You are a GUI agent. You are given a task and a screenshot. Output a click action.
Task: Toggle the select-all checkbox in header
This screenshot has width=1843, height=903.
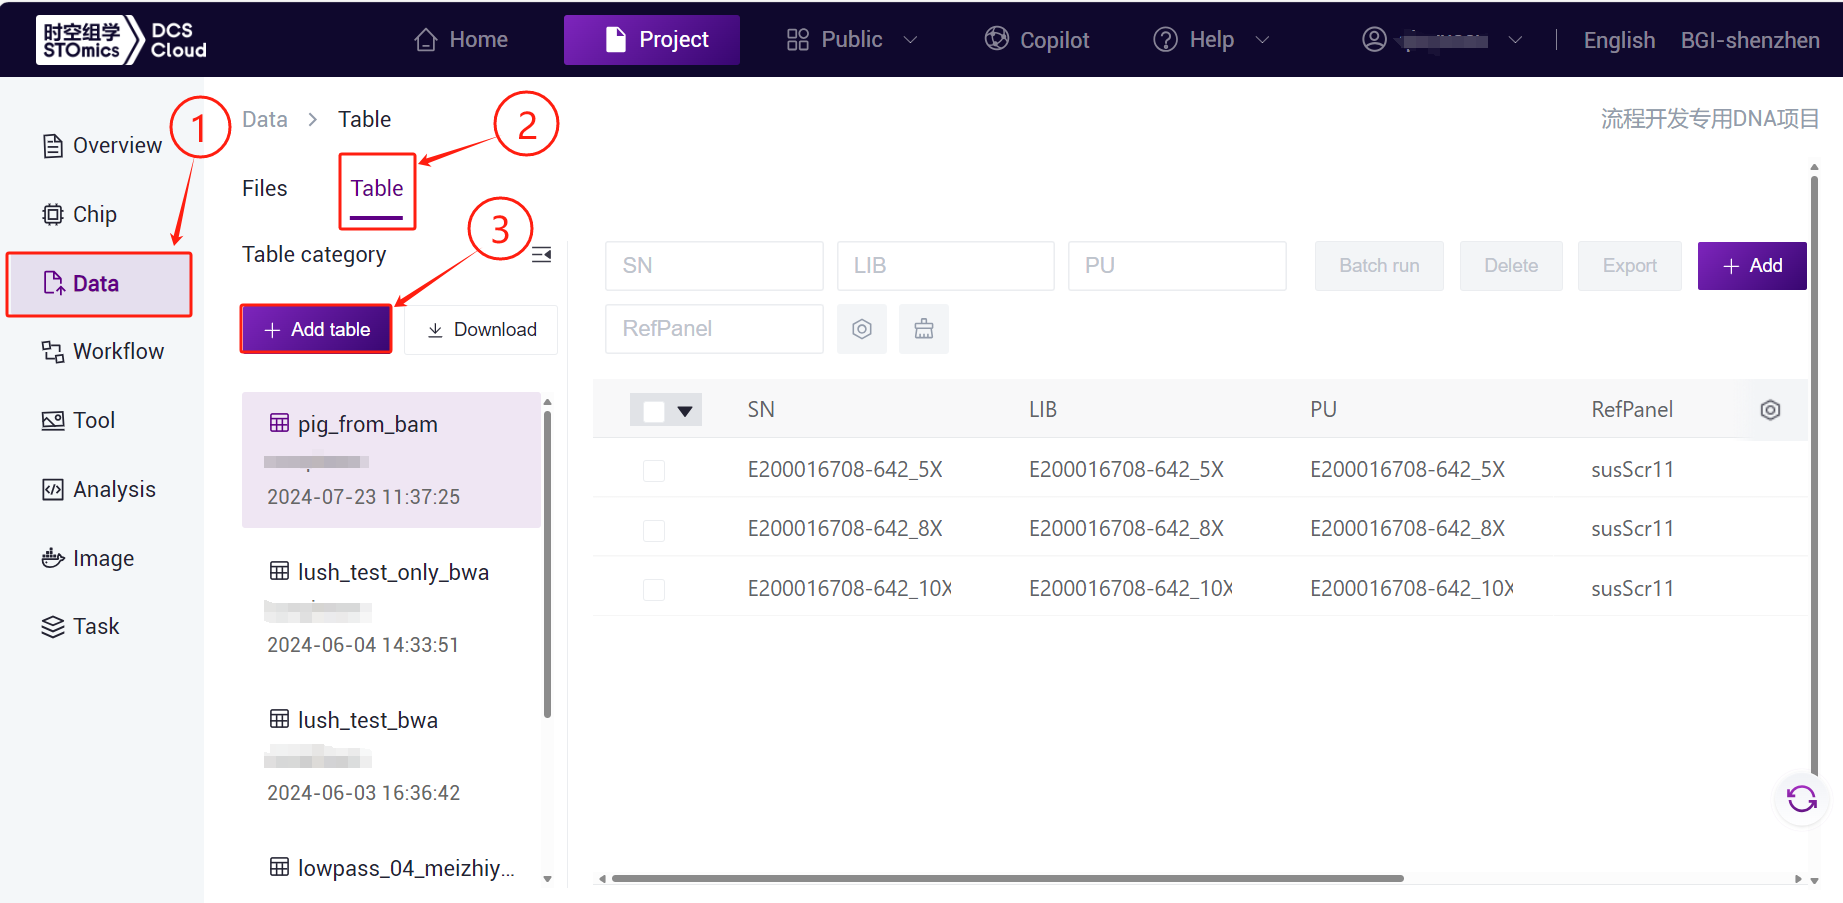pos(654,411)
